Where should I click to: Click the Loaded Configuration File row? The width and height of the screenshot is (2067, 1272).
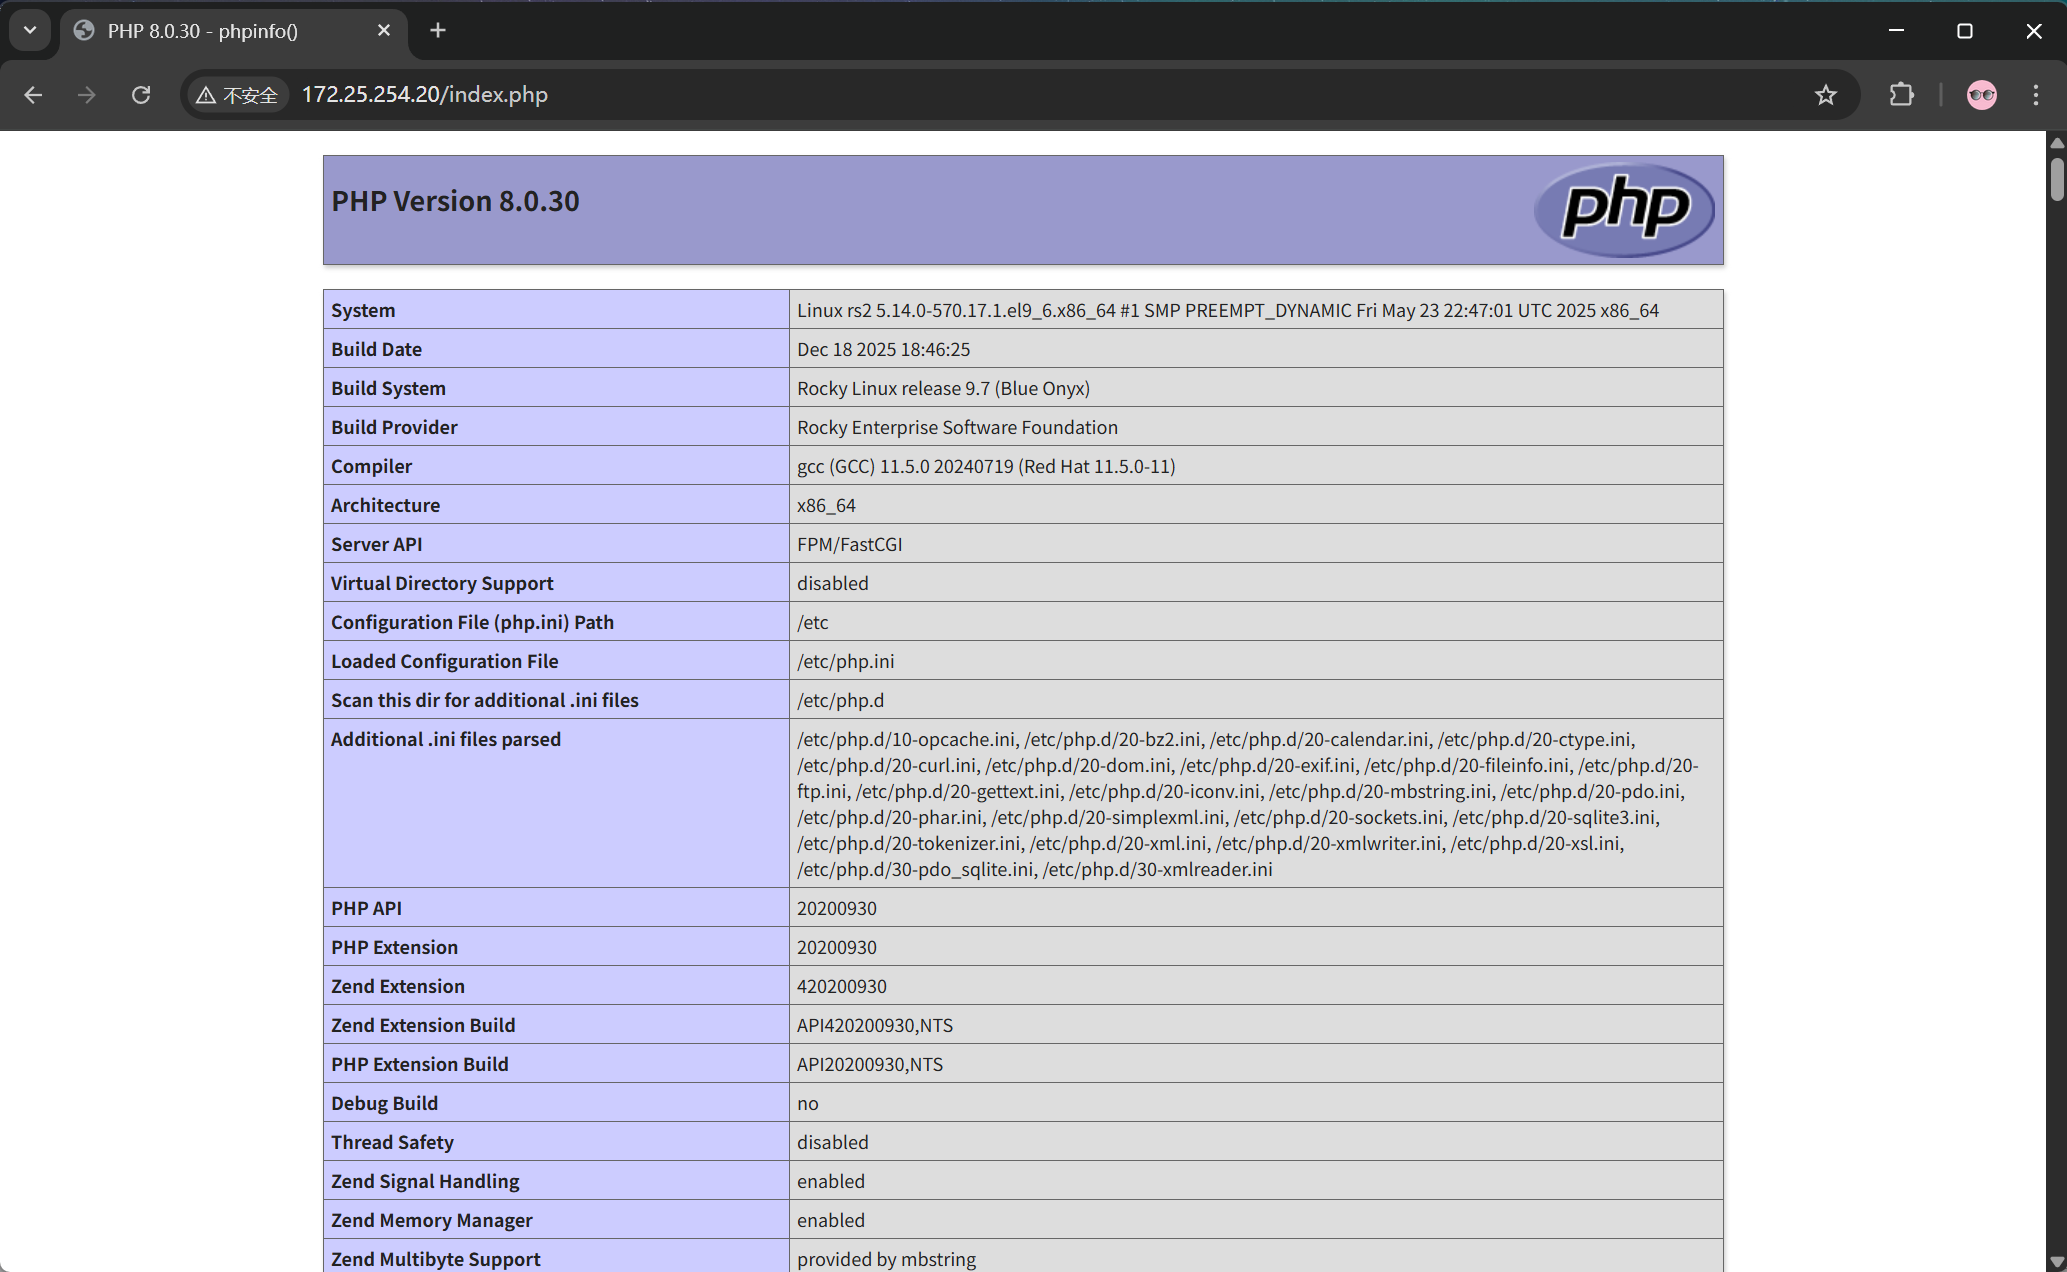point(444,661)
